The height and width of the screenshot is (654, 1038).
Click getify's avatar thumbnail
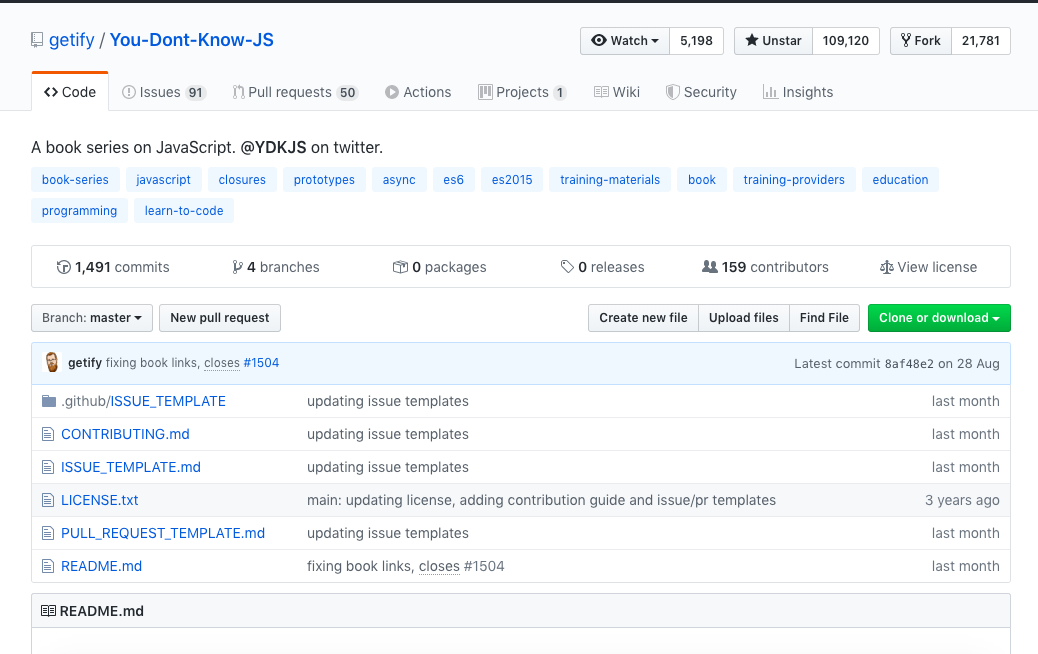(51, 362)
